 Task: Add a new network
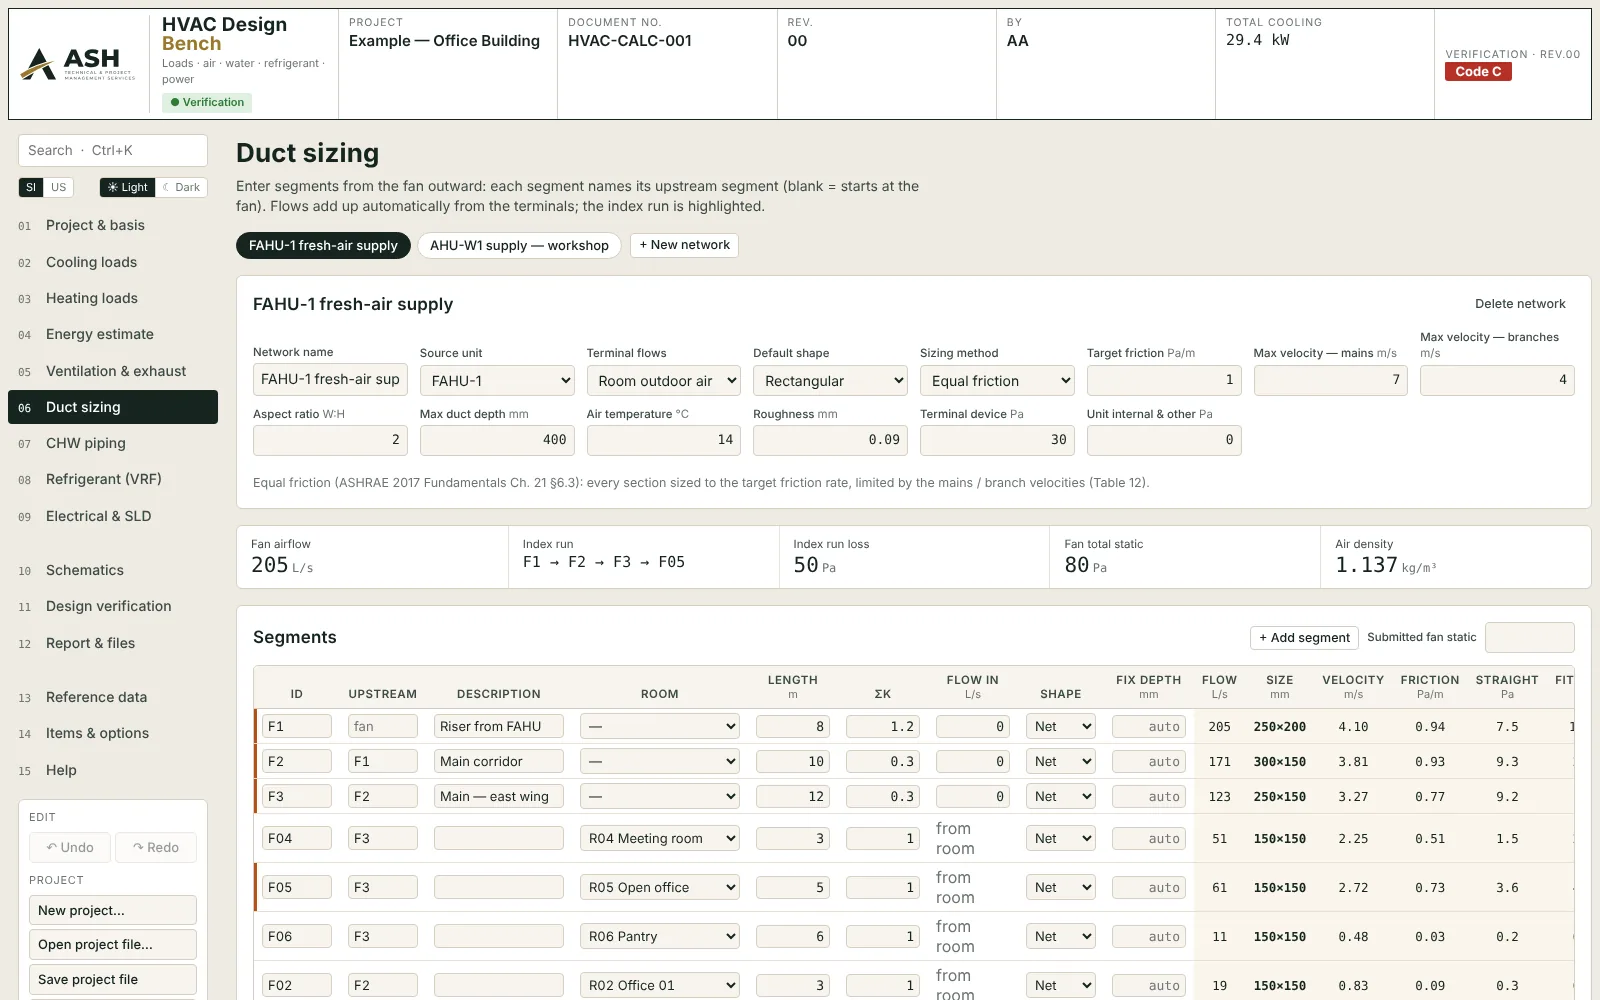684,245
